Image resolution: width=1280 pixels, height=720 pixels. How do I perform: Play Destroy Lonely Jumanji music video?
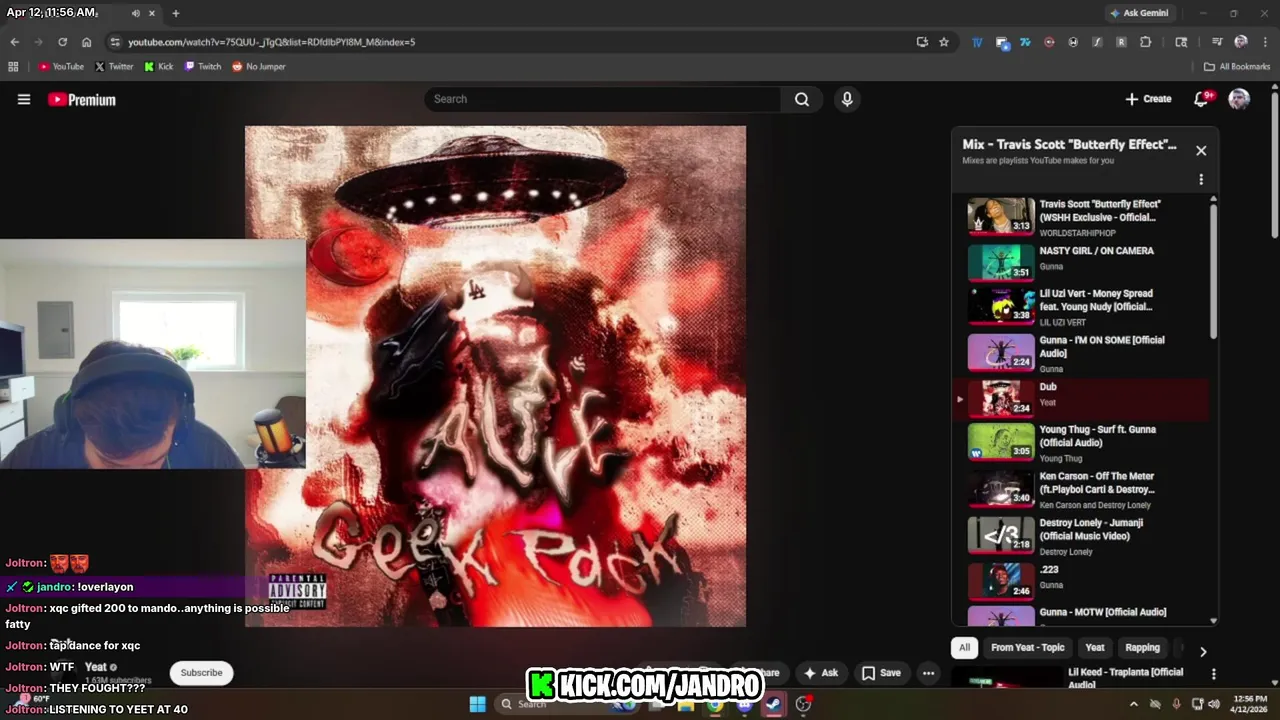point(1082,536)
